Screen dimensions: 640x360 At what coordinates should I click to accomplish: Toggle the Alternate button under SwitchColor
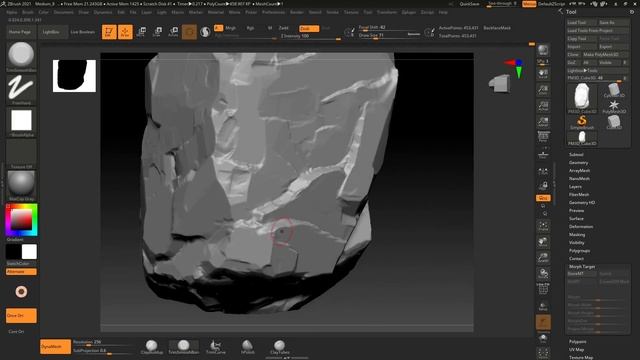(21, 272)
